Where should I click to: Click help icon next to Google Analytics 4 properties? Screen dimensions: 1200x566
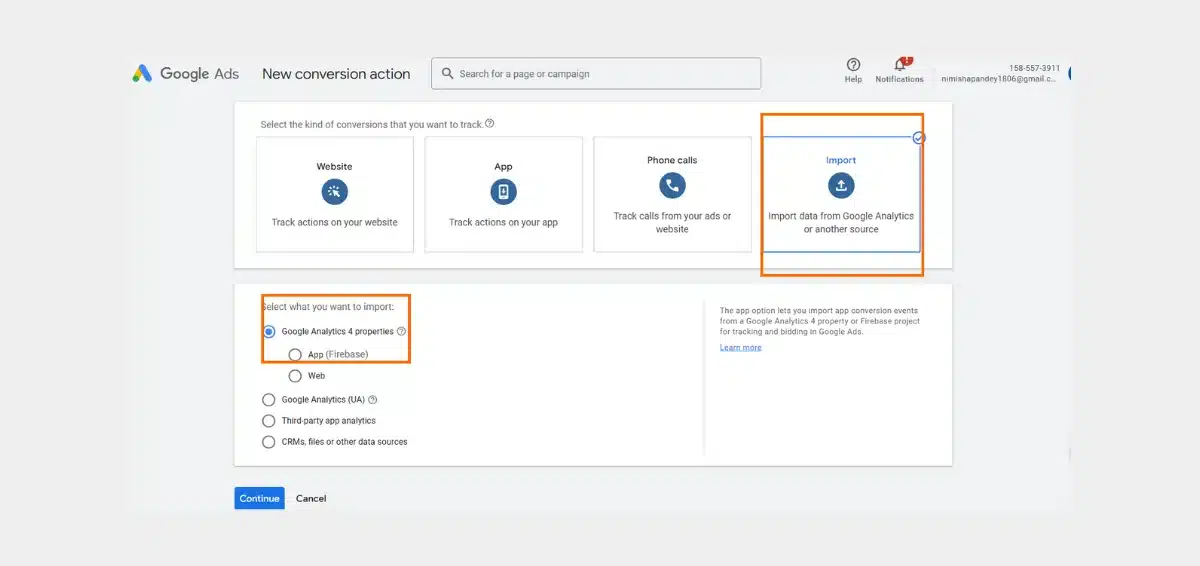pyautogui.click(x=401, y=331)
